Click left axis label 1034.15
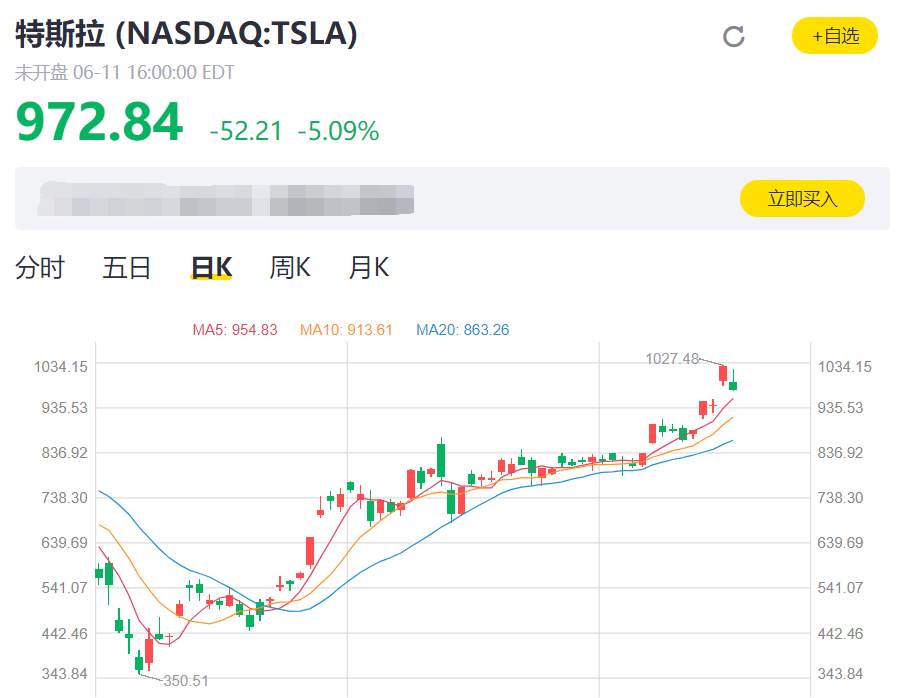The height and width of the screenshot is (698, 904). point(61,367)
